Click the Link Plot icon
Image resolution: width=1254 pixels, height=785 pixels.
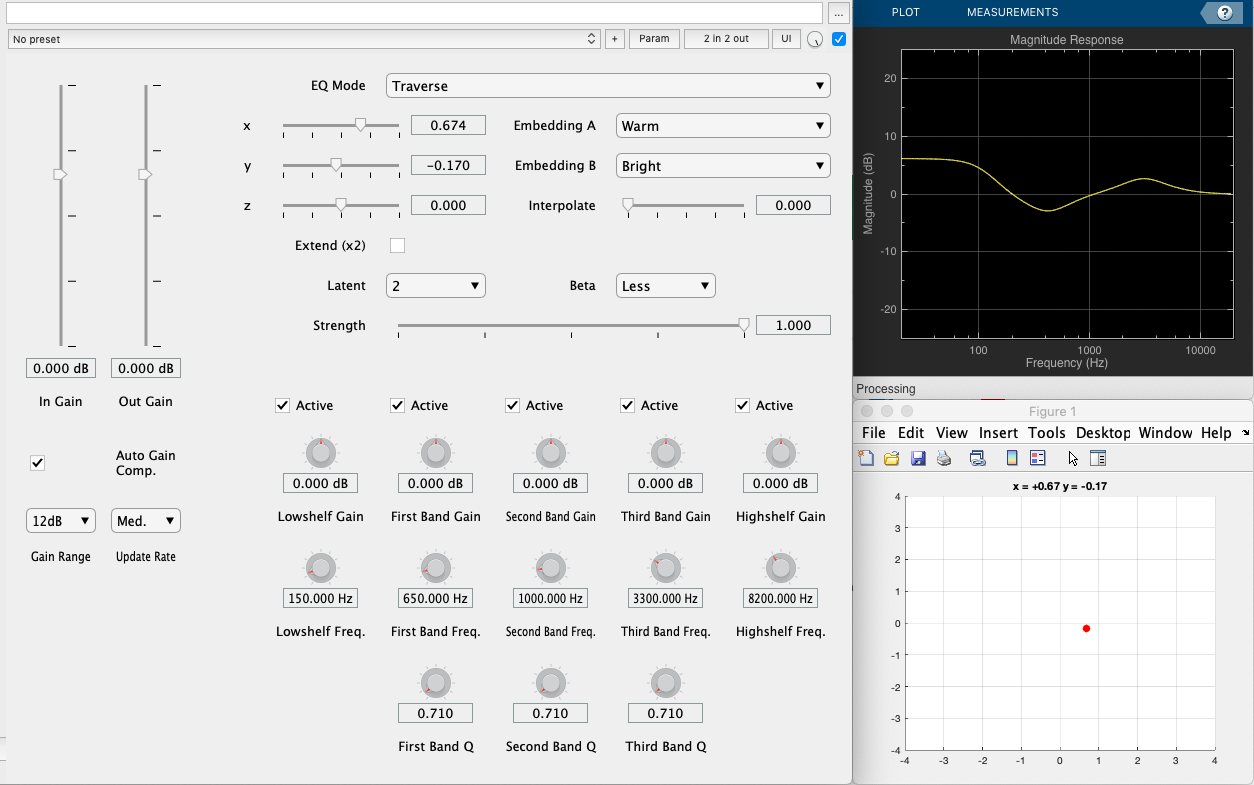978,459
